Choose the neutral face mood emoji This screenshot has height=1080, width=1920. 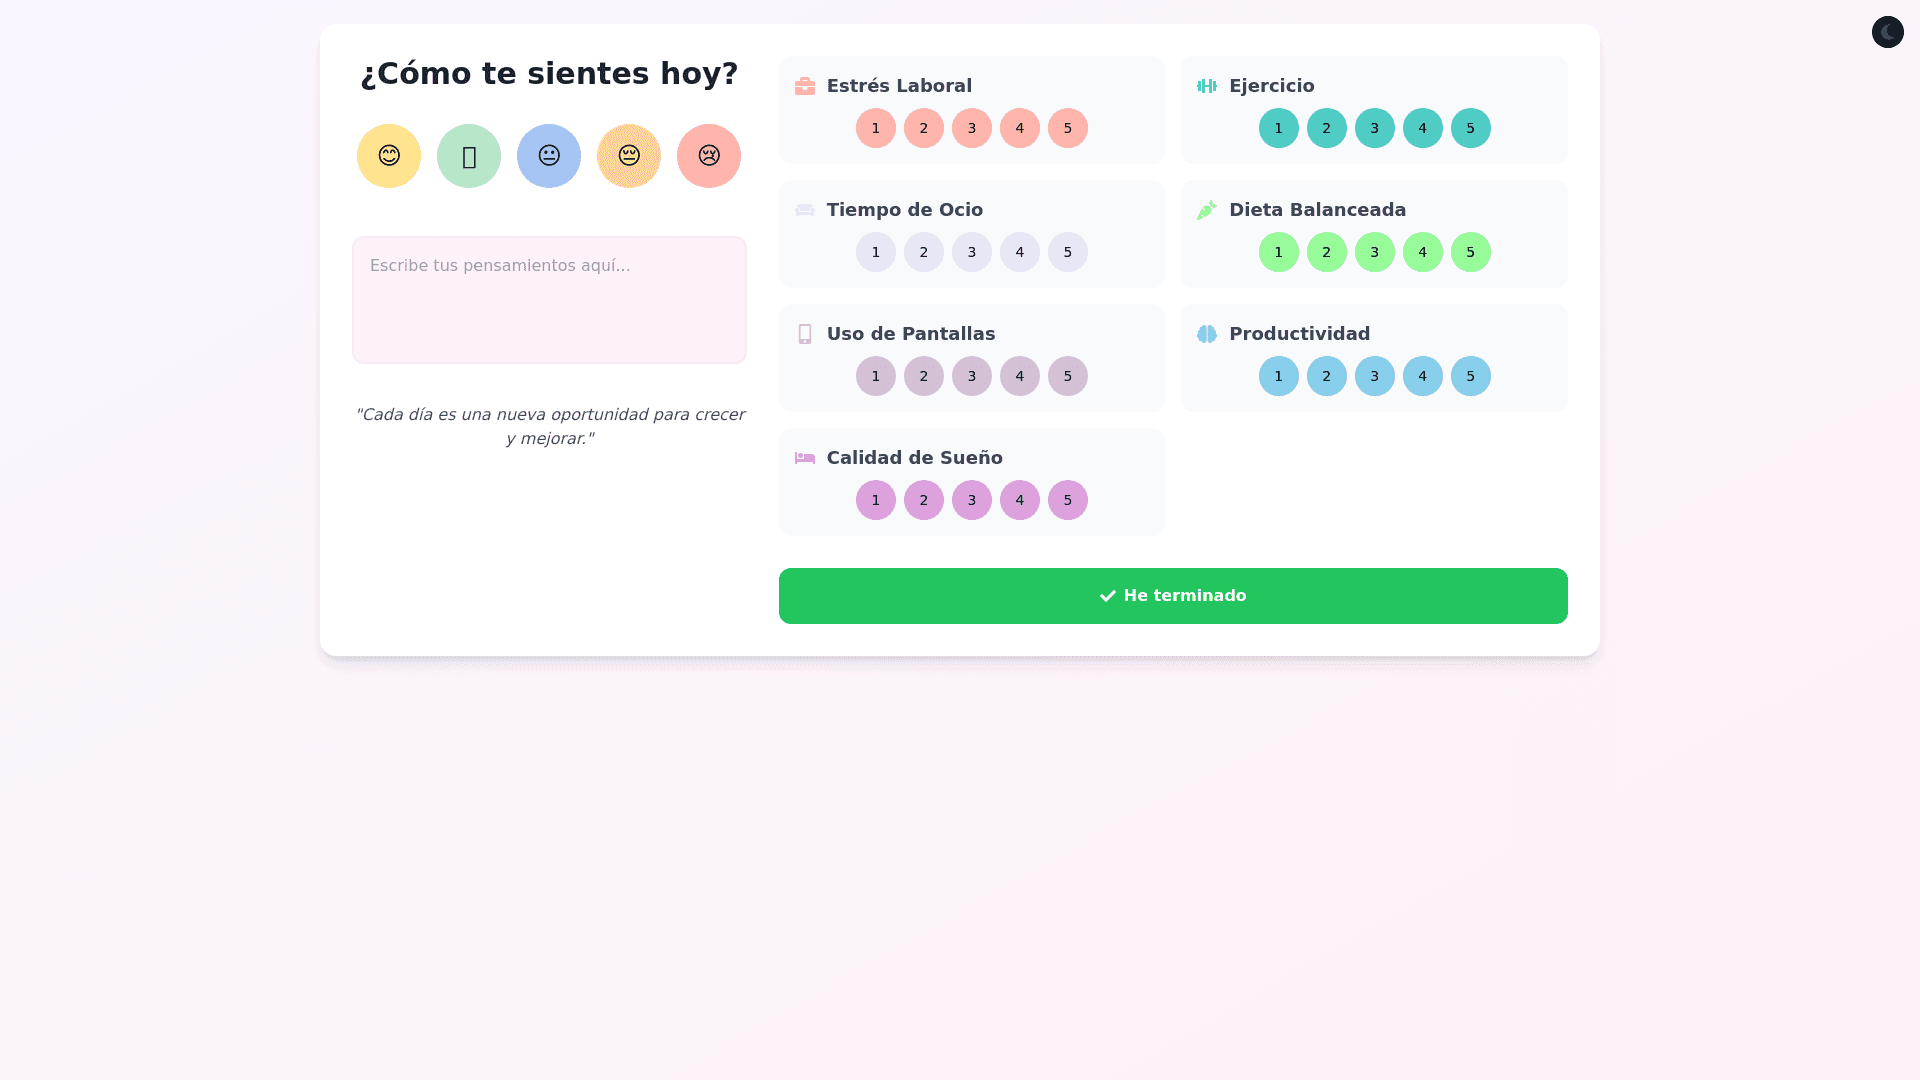[x=549, y=156]
